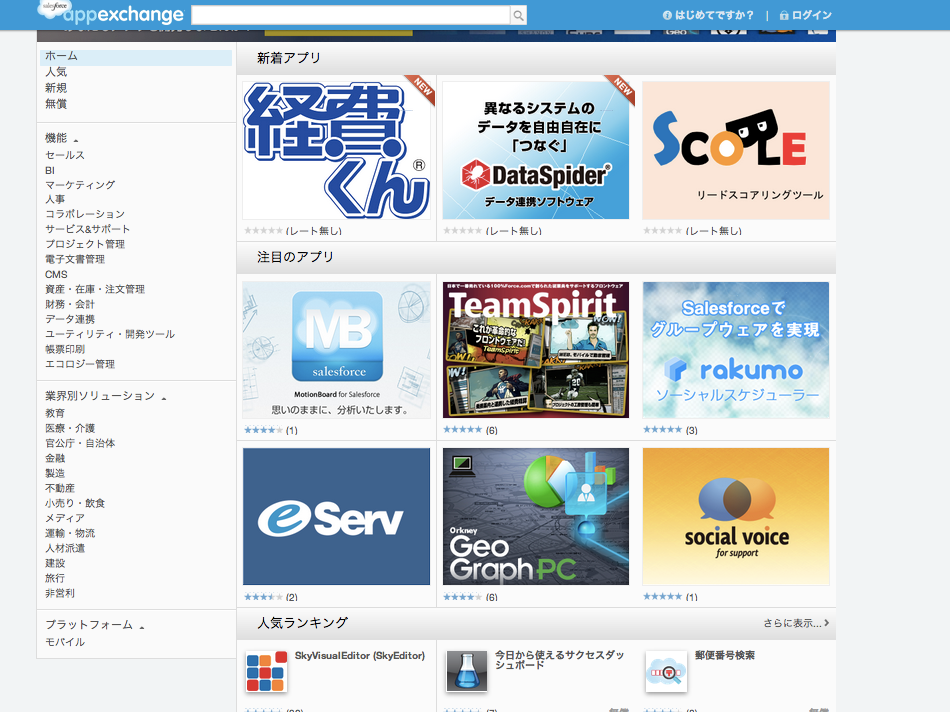Screen dimensions: 950x712
Task: Select ホーム in the sidebar
Action: (136, 57)
